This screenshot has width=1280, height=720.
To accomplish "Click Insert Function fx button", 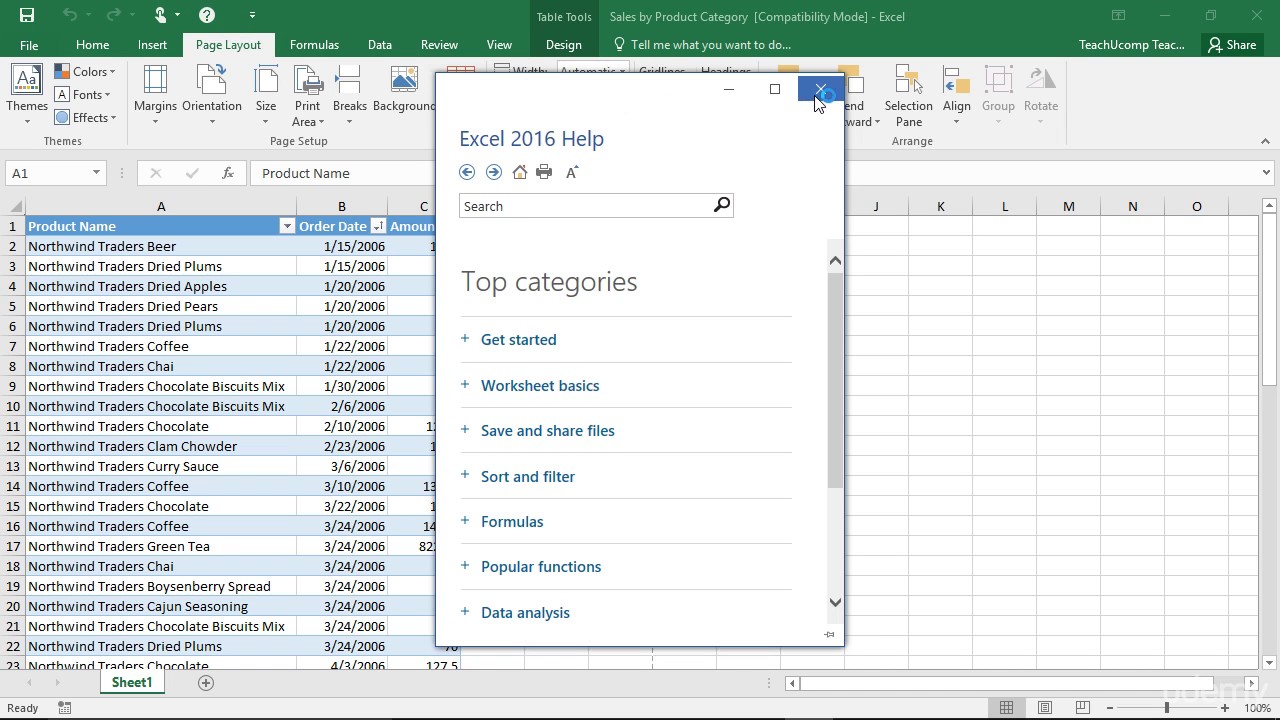I will 228,173.
